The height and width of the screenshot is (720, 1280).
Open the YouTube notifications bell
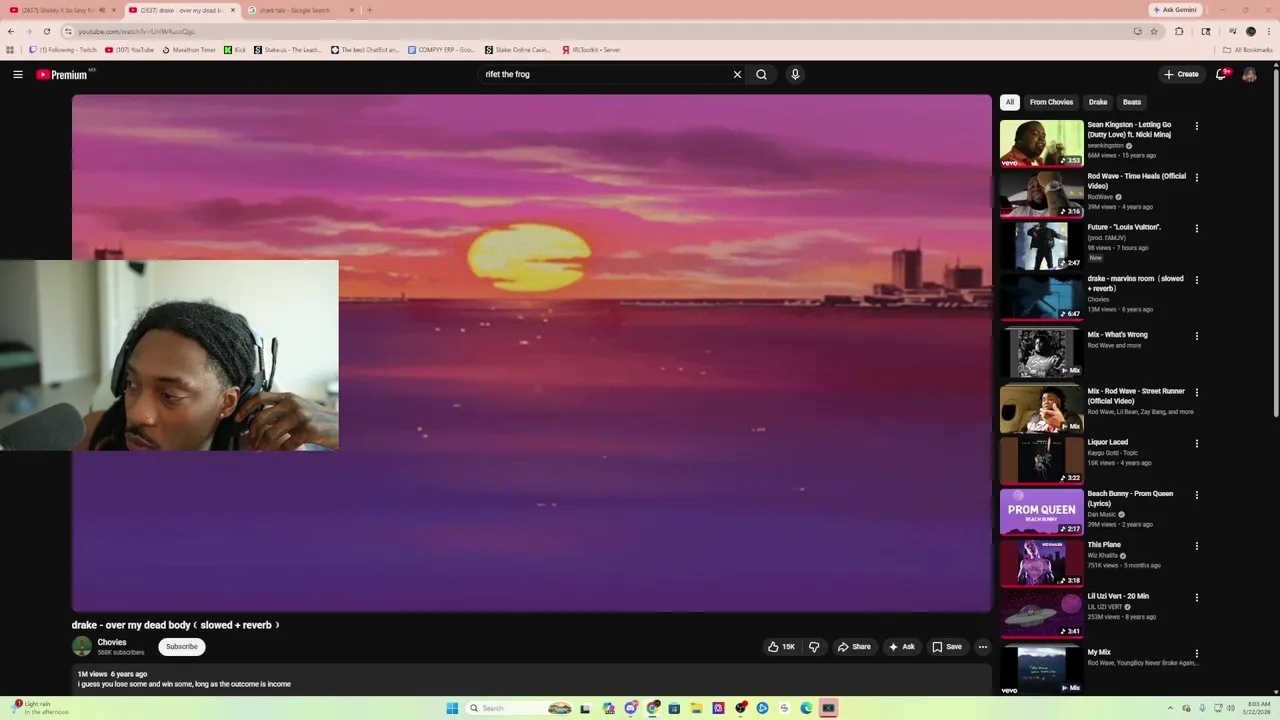pos(1221,74)
